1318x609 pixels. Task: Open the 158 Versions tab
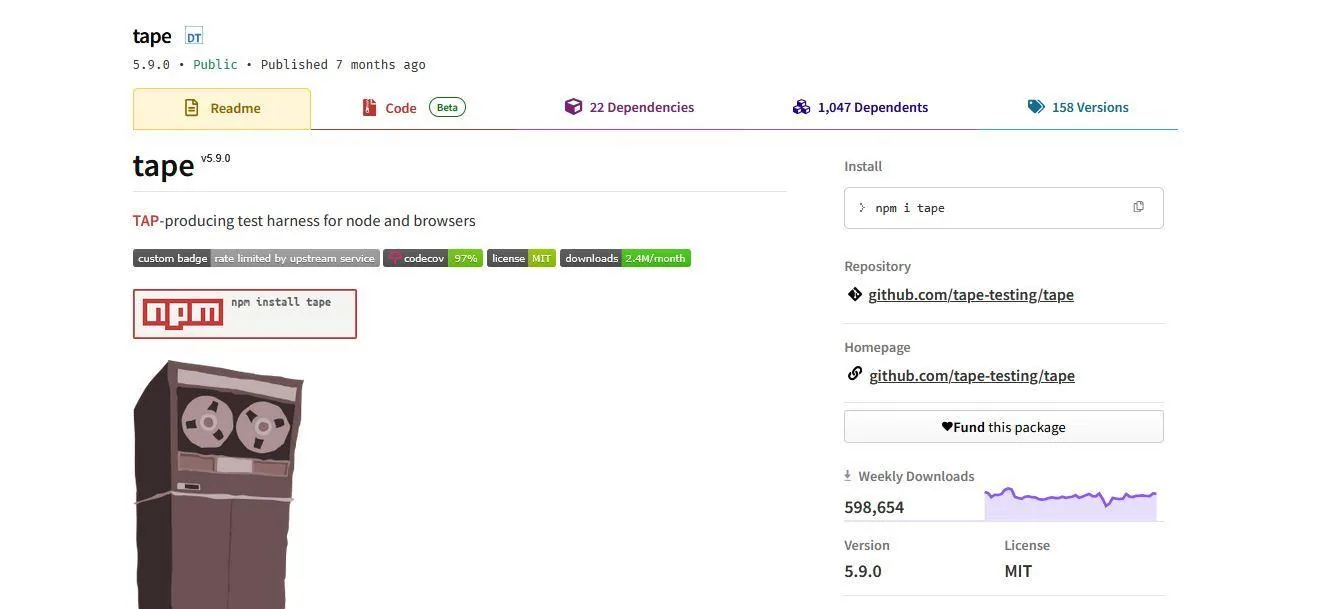tap(1078, 107)
